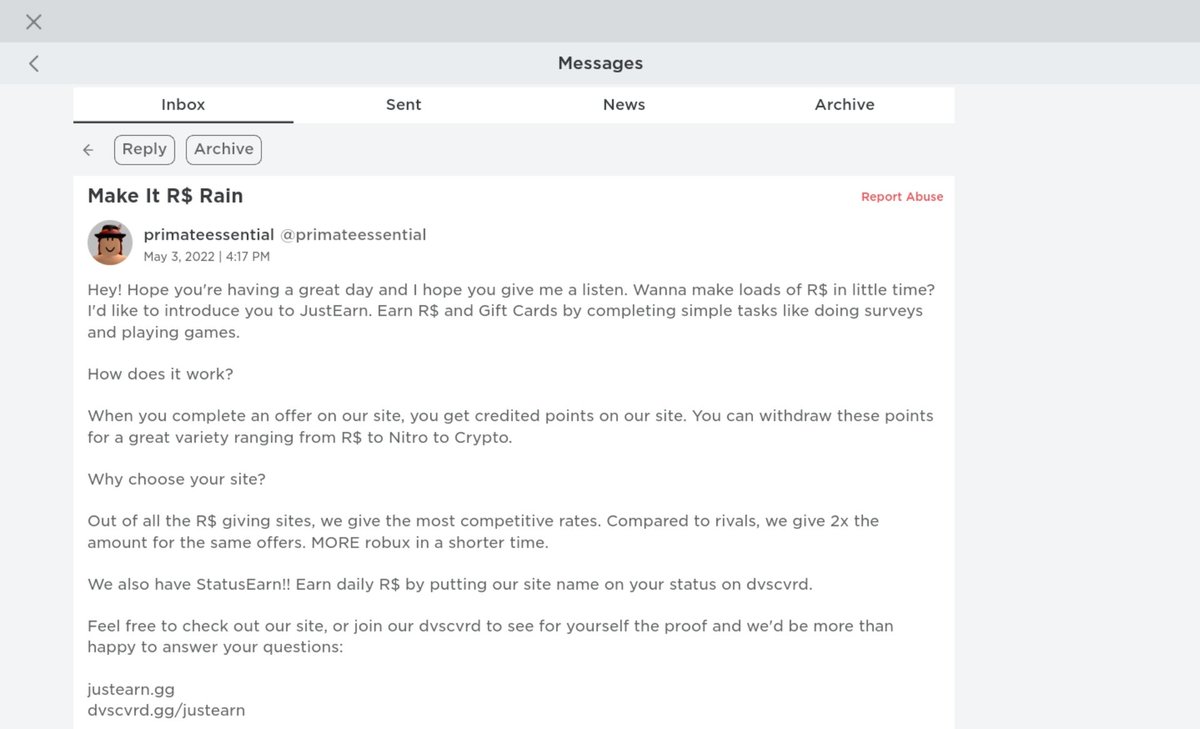Click the Reply button
The image size is (1200, 729).
[x=144, y=149]
